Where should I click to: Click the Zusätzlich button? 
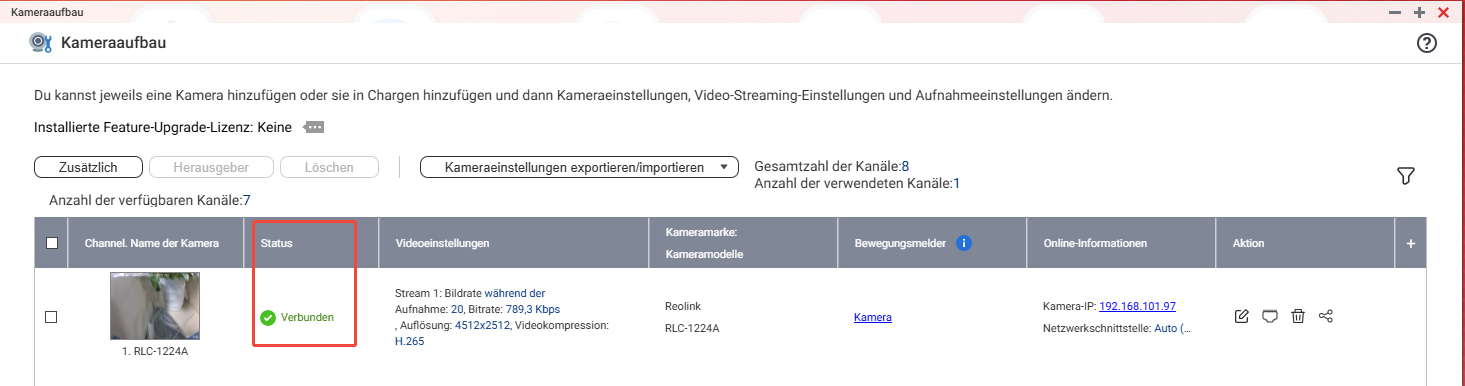(88, 167)
